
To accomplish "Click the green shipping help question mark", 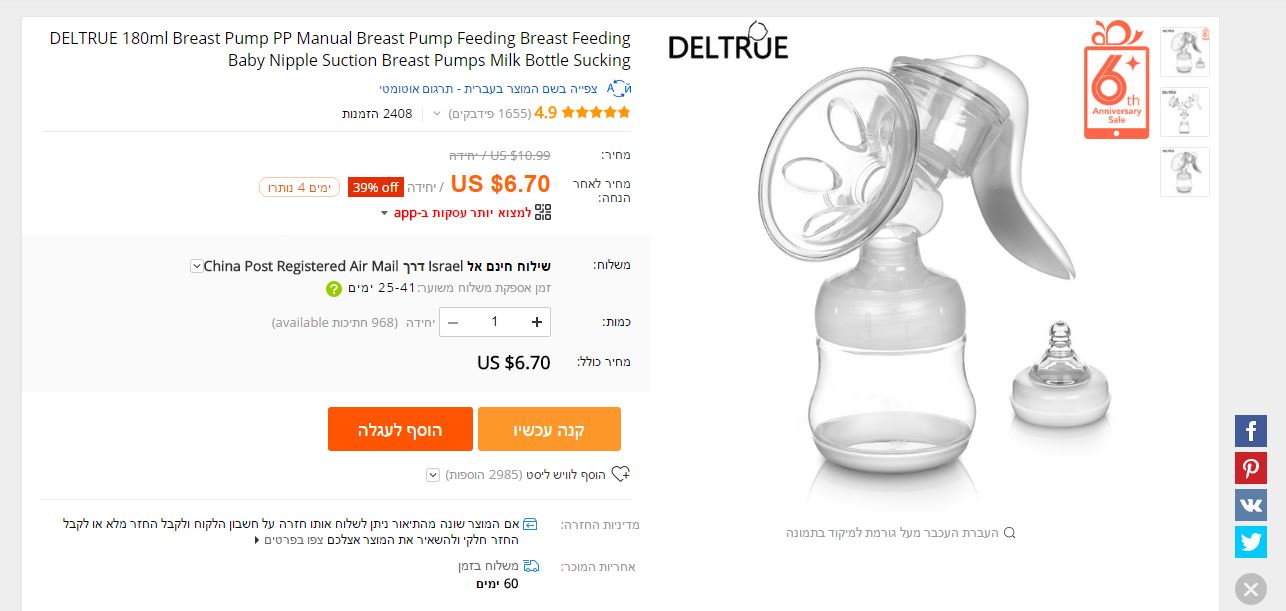I will click(334, 289).
